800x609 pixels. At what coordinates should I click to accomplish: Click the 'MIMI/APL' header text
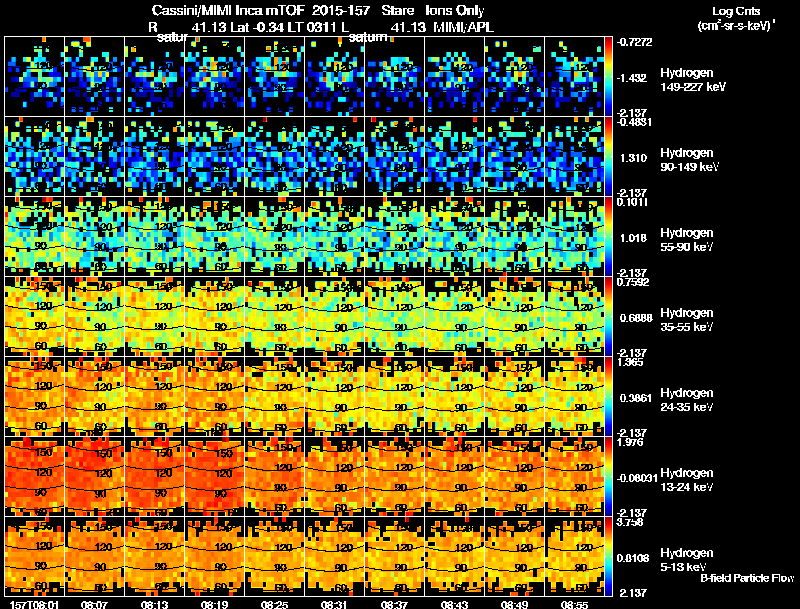[463, 27]
